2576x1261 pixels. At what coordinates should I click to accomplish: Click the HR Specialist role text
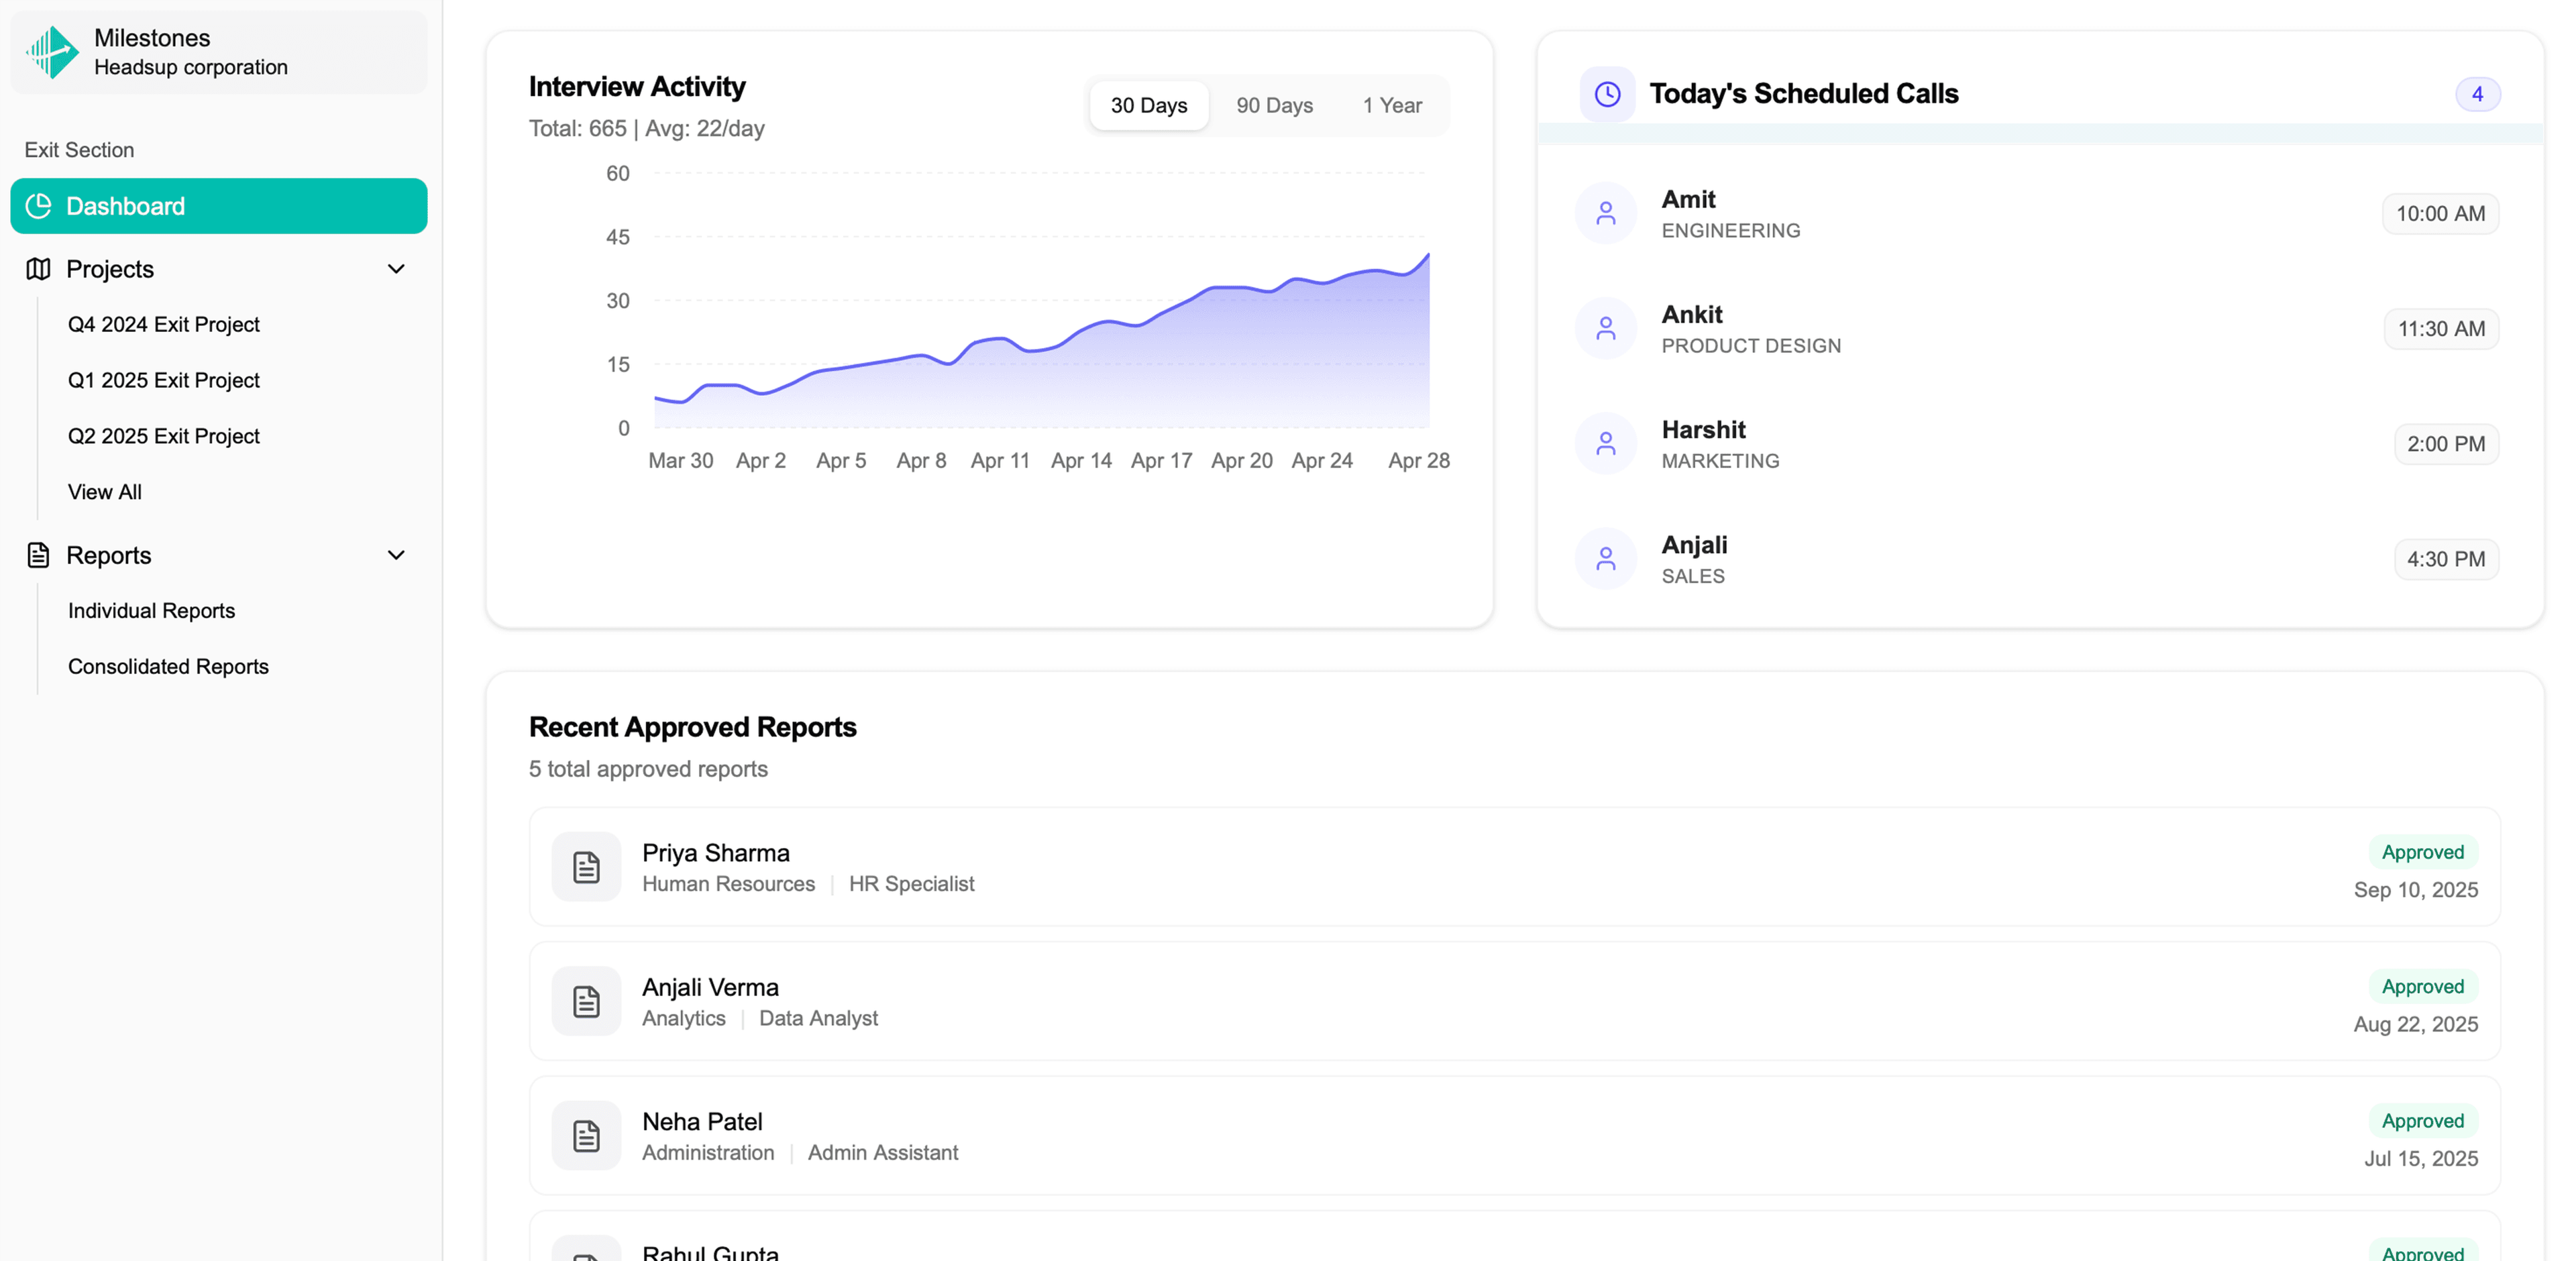click(911, 884)
